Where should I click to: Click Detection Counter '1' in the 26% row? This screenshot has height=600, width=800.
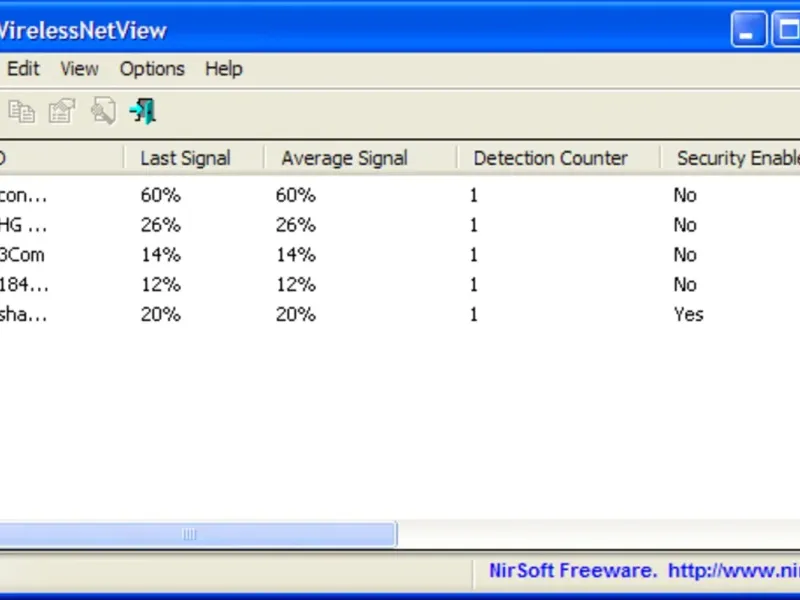point(473,224)
